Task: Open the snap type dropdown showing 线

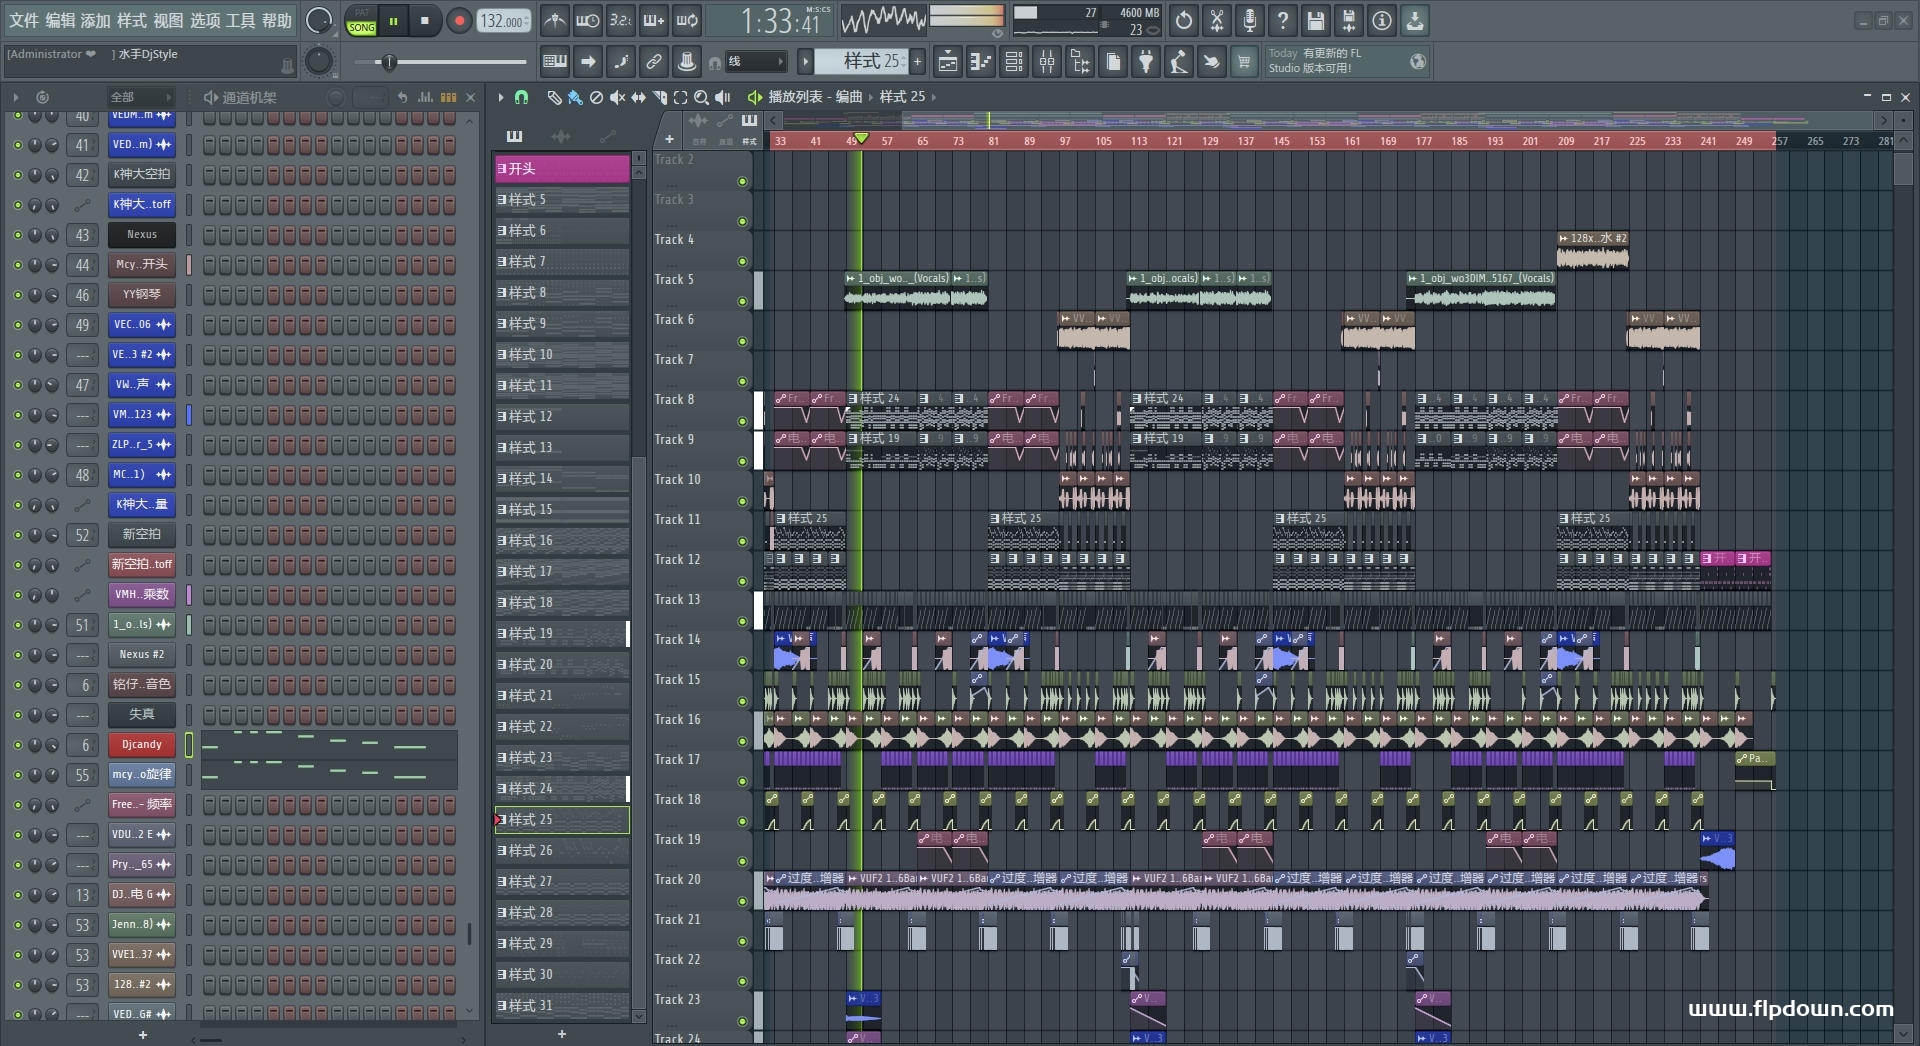Action: click(756, 62)
